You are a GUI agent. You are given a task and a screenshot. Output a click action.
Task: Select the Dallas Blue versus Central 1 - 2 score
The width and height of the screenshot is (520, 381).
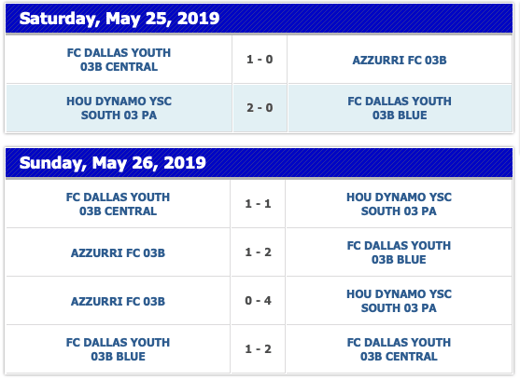coord(258,349)
